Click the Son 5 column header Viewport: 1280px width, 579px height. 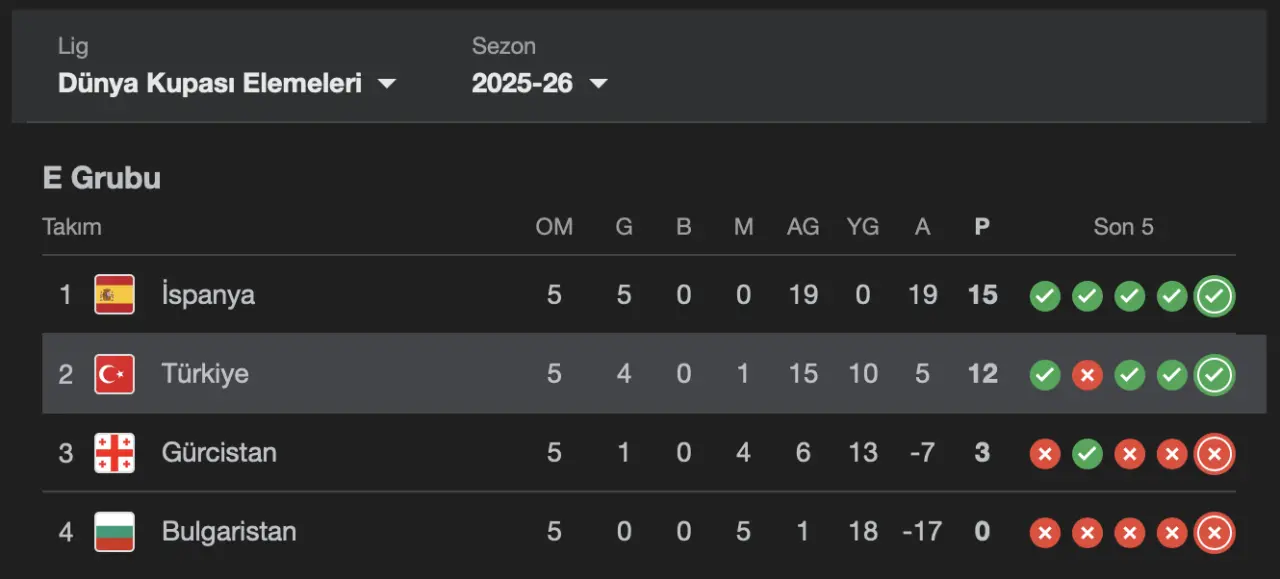[x=1123, y=227]
